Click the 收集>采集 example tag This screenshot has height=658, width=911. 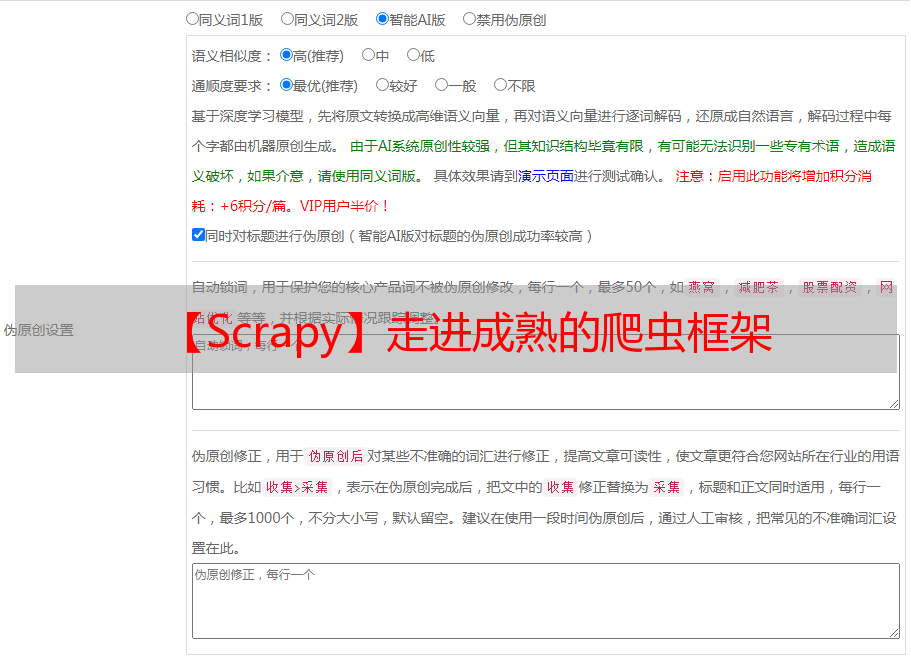tap(297, 487)
